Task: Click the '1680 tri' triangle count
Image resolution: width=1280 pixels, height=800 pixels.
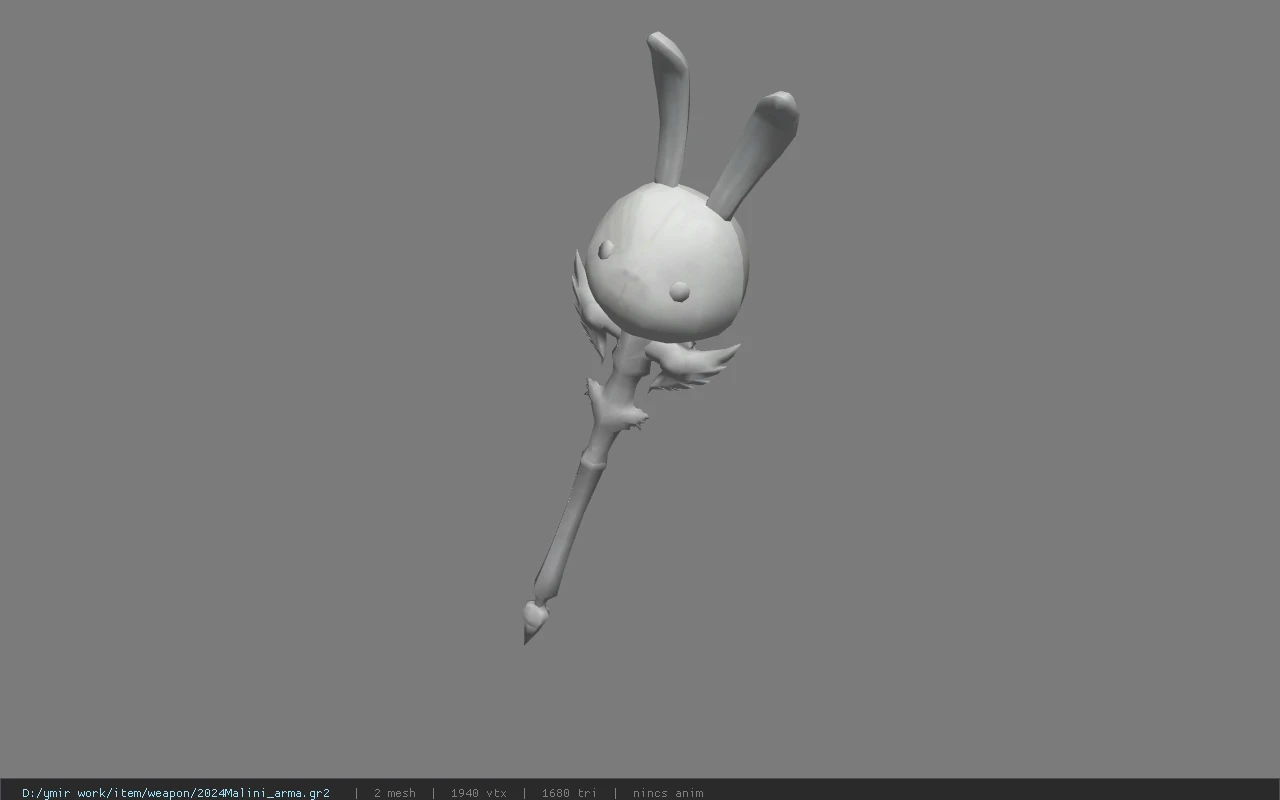Action: (569, 793)
